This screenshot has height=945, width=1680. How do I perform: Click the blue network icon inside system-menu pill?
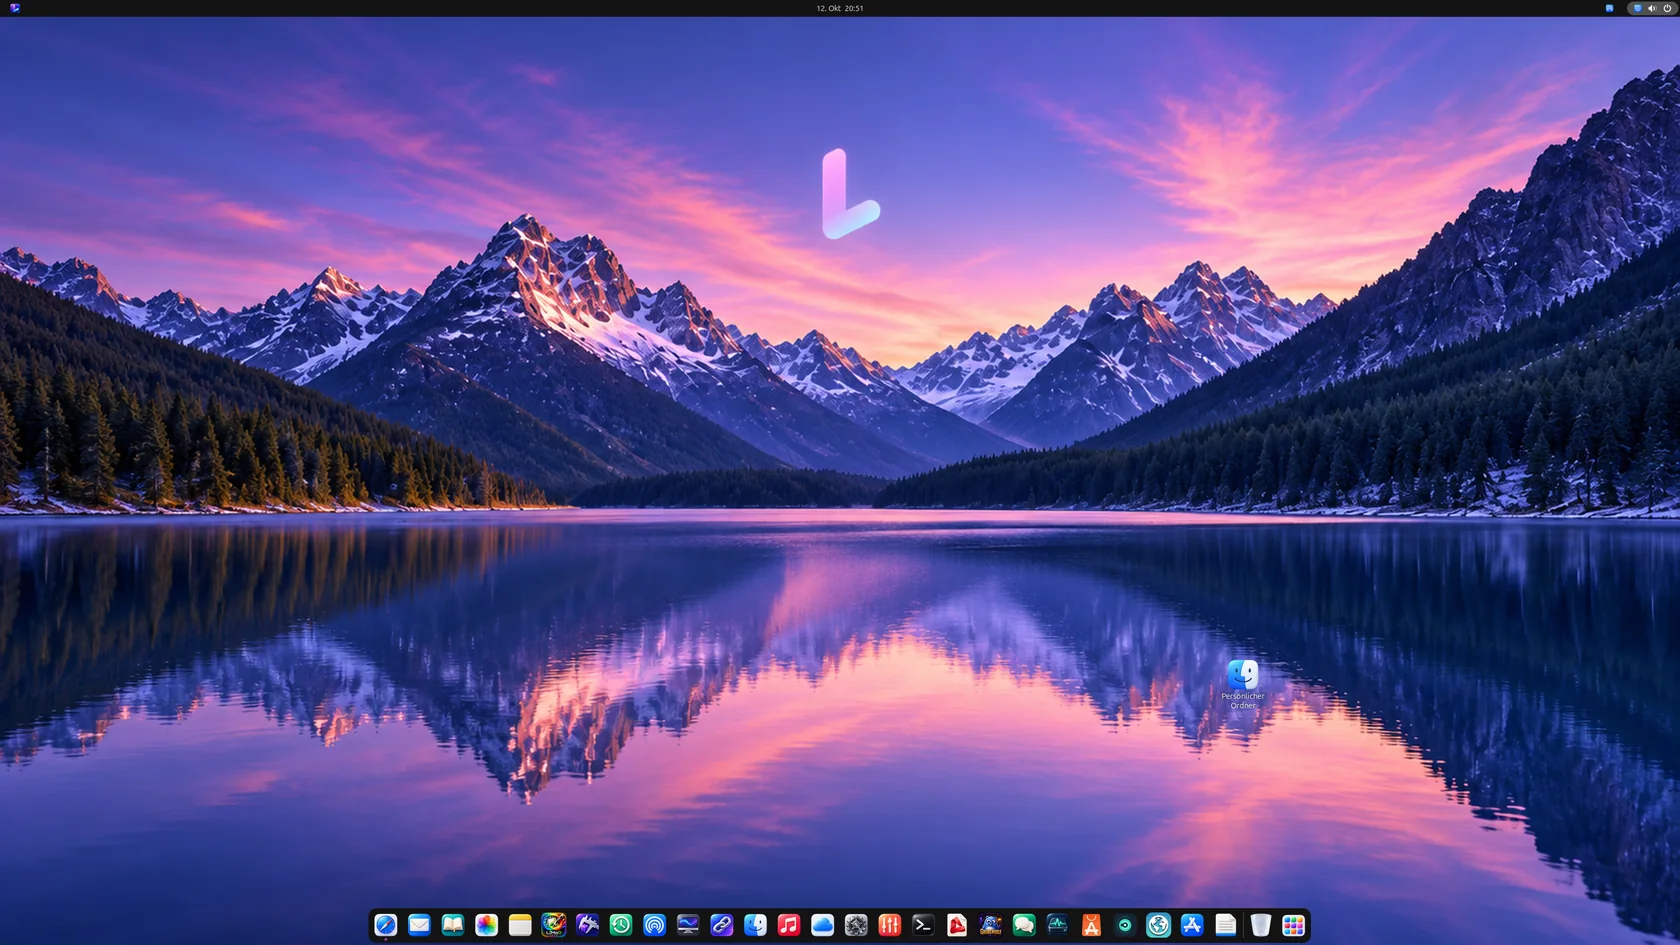1637,8
